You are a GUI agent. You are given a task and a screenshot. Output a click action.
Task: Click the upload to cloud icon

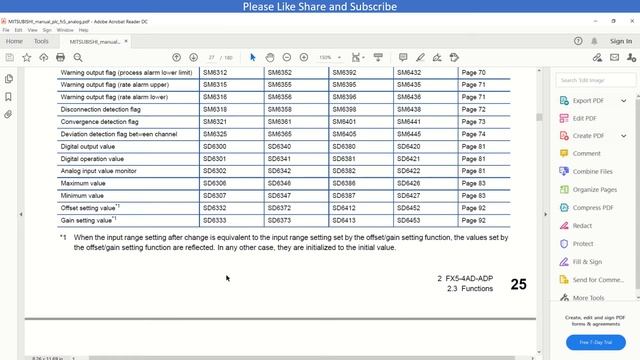click(44, 58)
